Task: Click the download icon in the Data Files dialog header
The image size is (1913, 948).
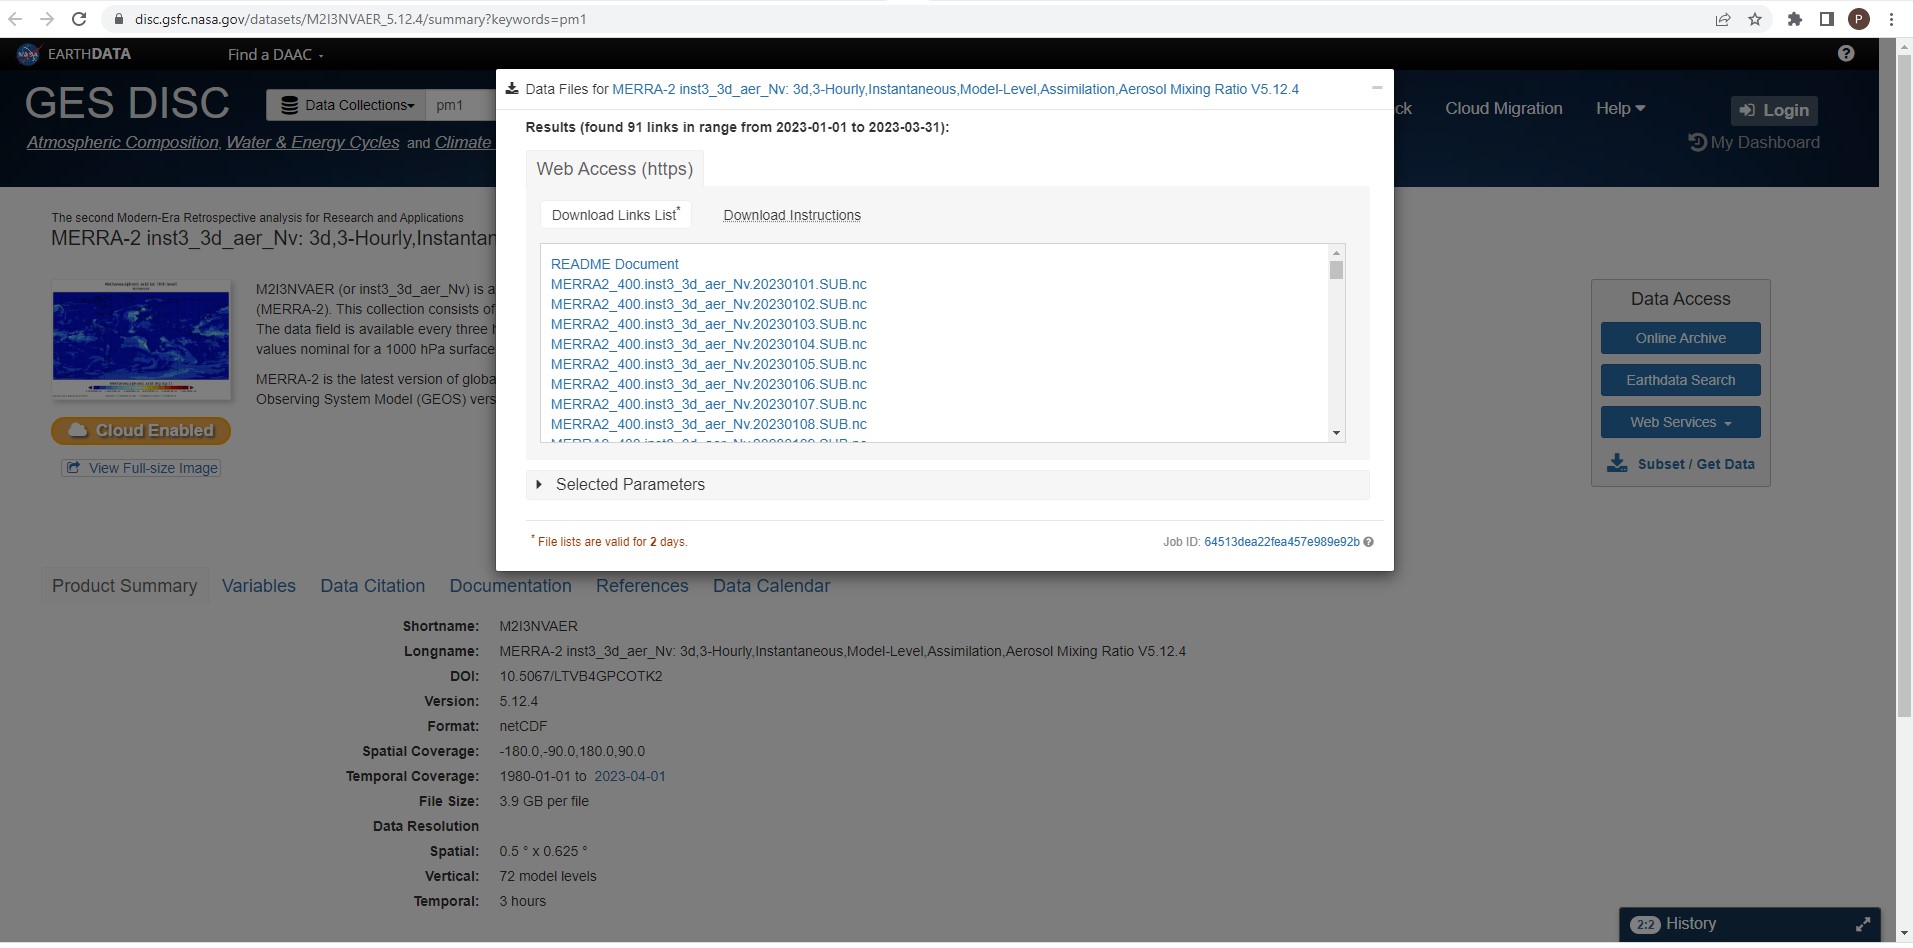Action: pos(513,88)
